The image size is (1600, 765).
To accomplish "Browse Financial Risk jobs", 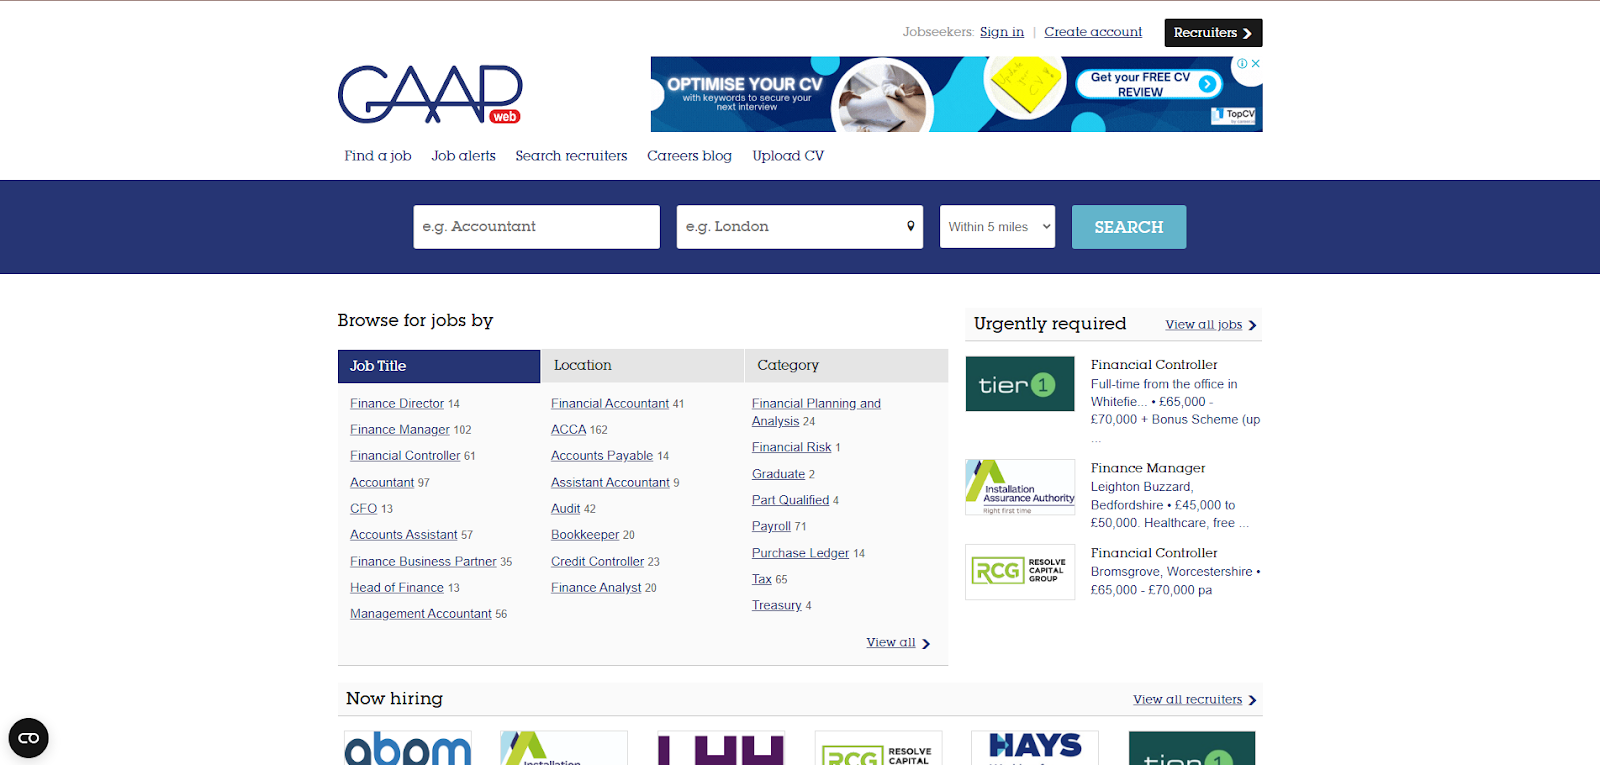I will pos(792,448).
